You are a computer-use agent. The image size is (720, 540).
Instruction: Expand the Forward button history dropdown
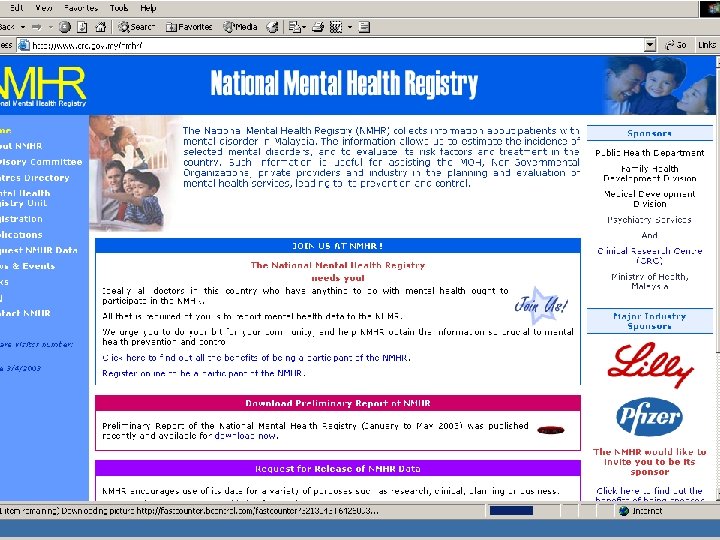click(51, 27)
